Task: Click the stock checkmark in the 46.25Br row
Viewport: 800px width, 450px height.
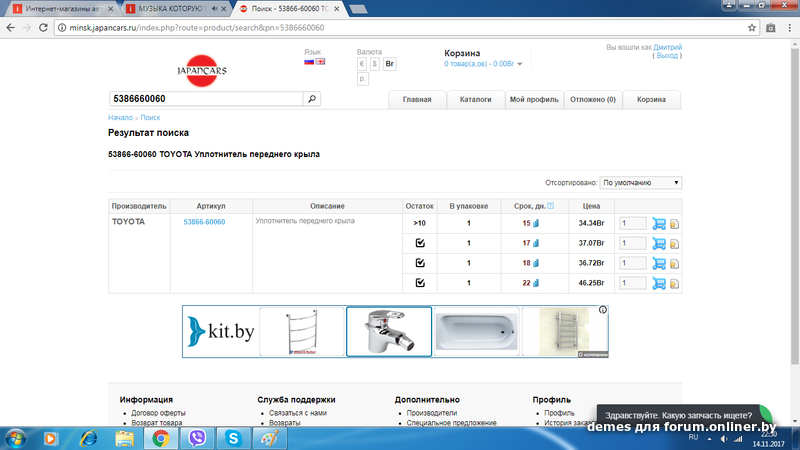Action: point(420,284)
